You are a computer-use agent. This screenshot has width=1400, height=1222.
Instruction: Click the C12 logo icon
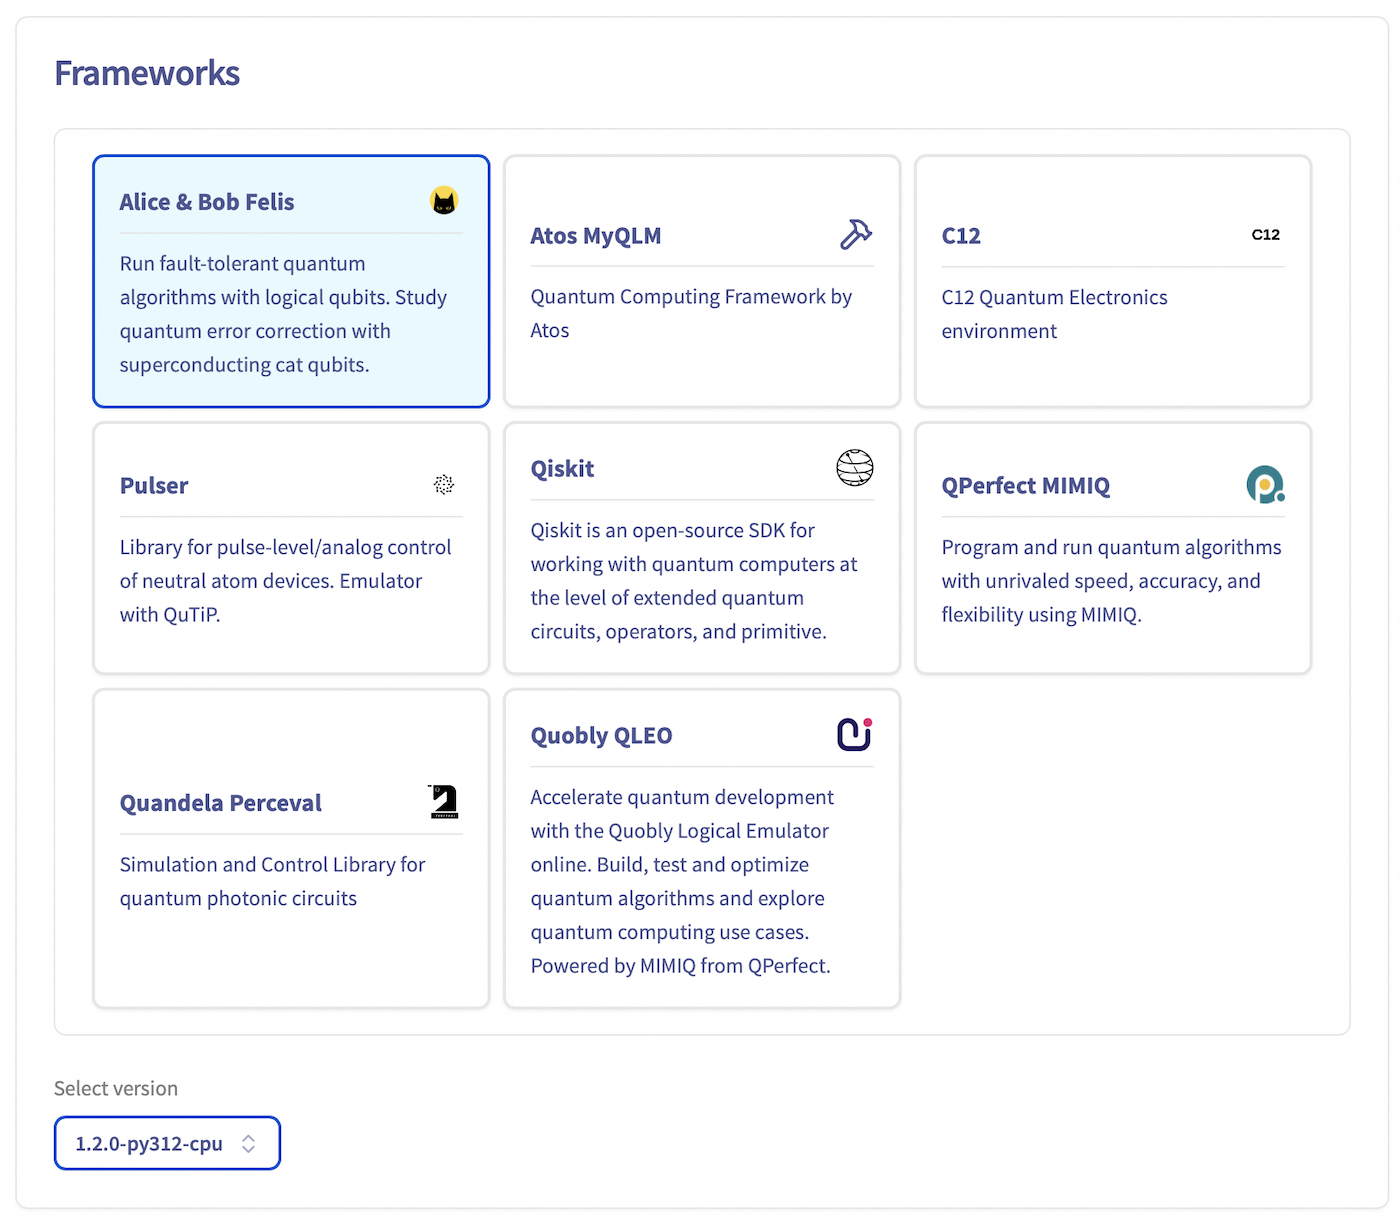point(1265,235)
